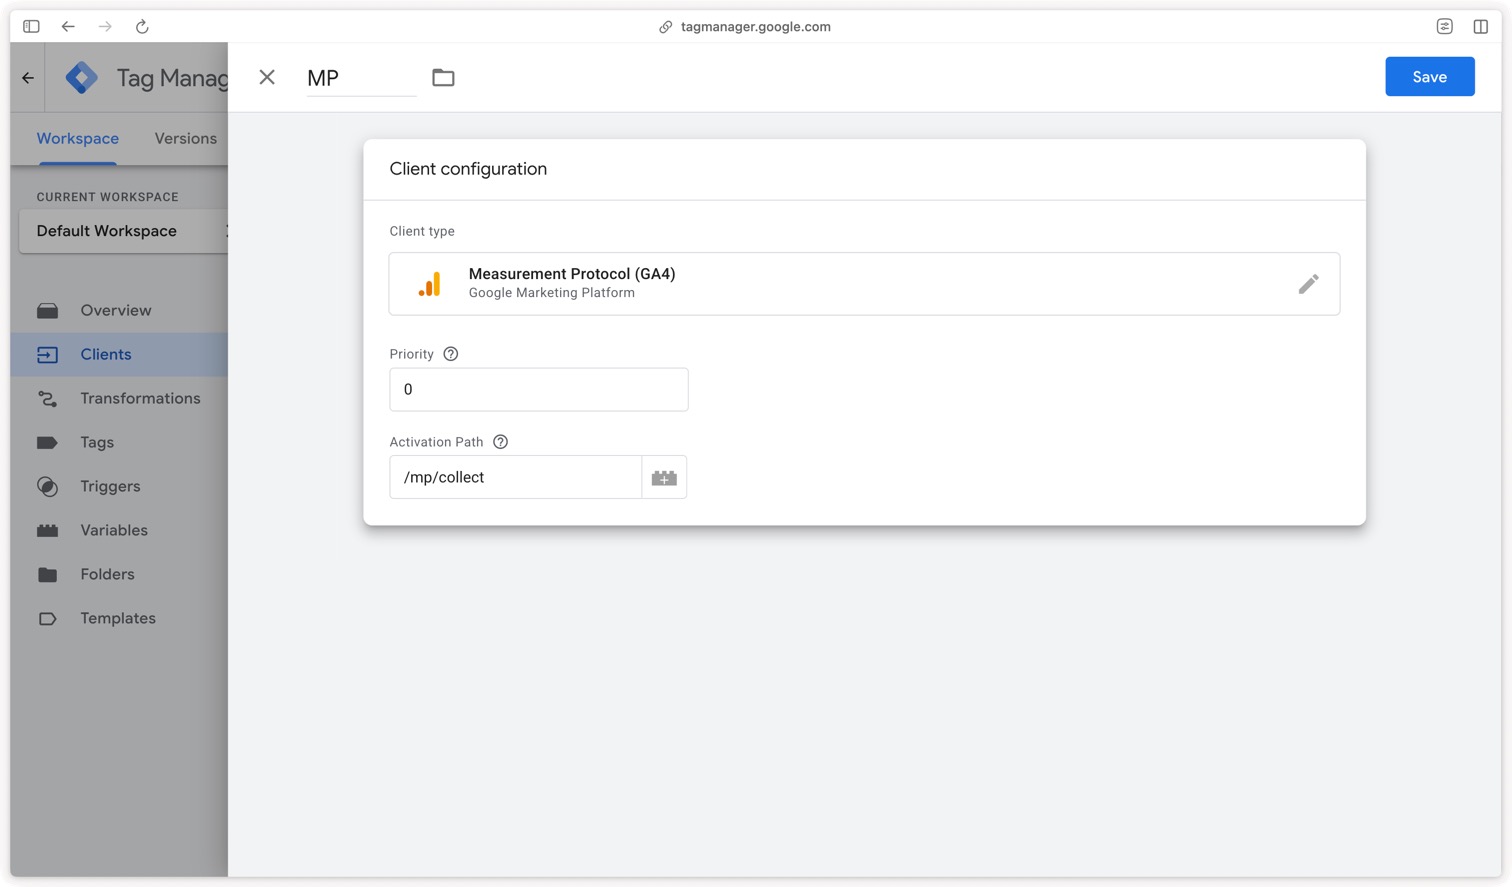
Task: Insert variable using the brick plus icon
Action: pyautogui.click(x=664, y=478)
